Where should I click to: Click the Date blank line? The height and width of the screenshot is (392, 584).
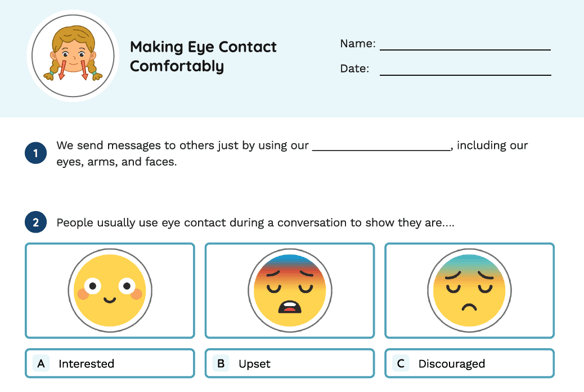click(x=465, y=71)
